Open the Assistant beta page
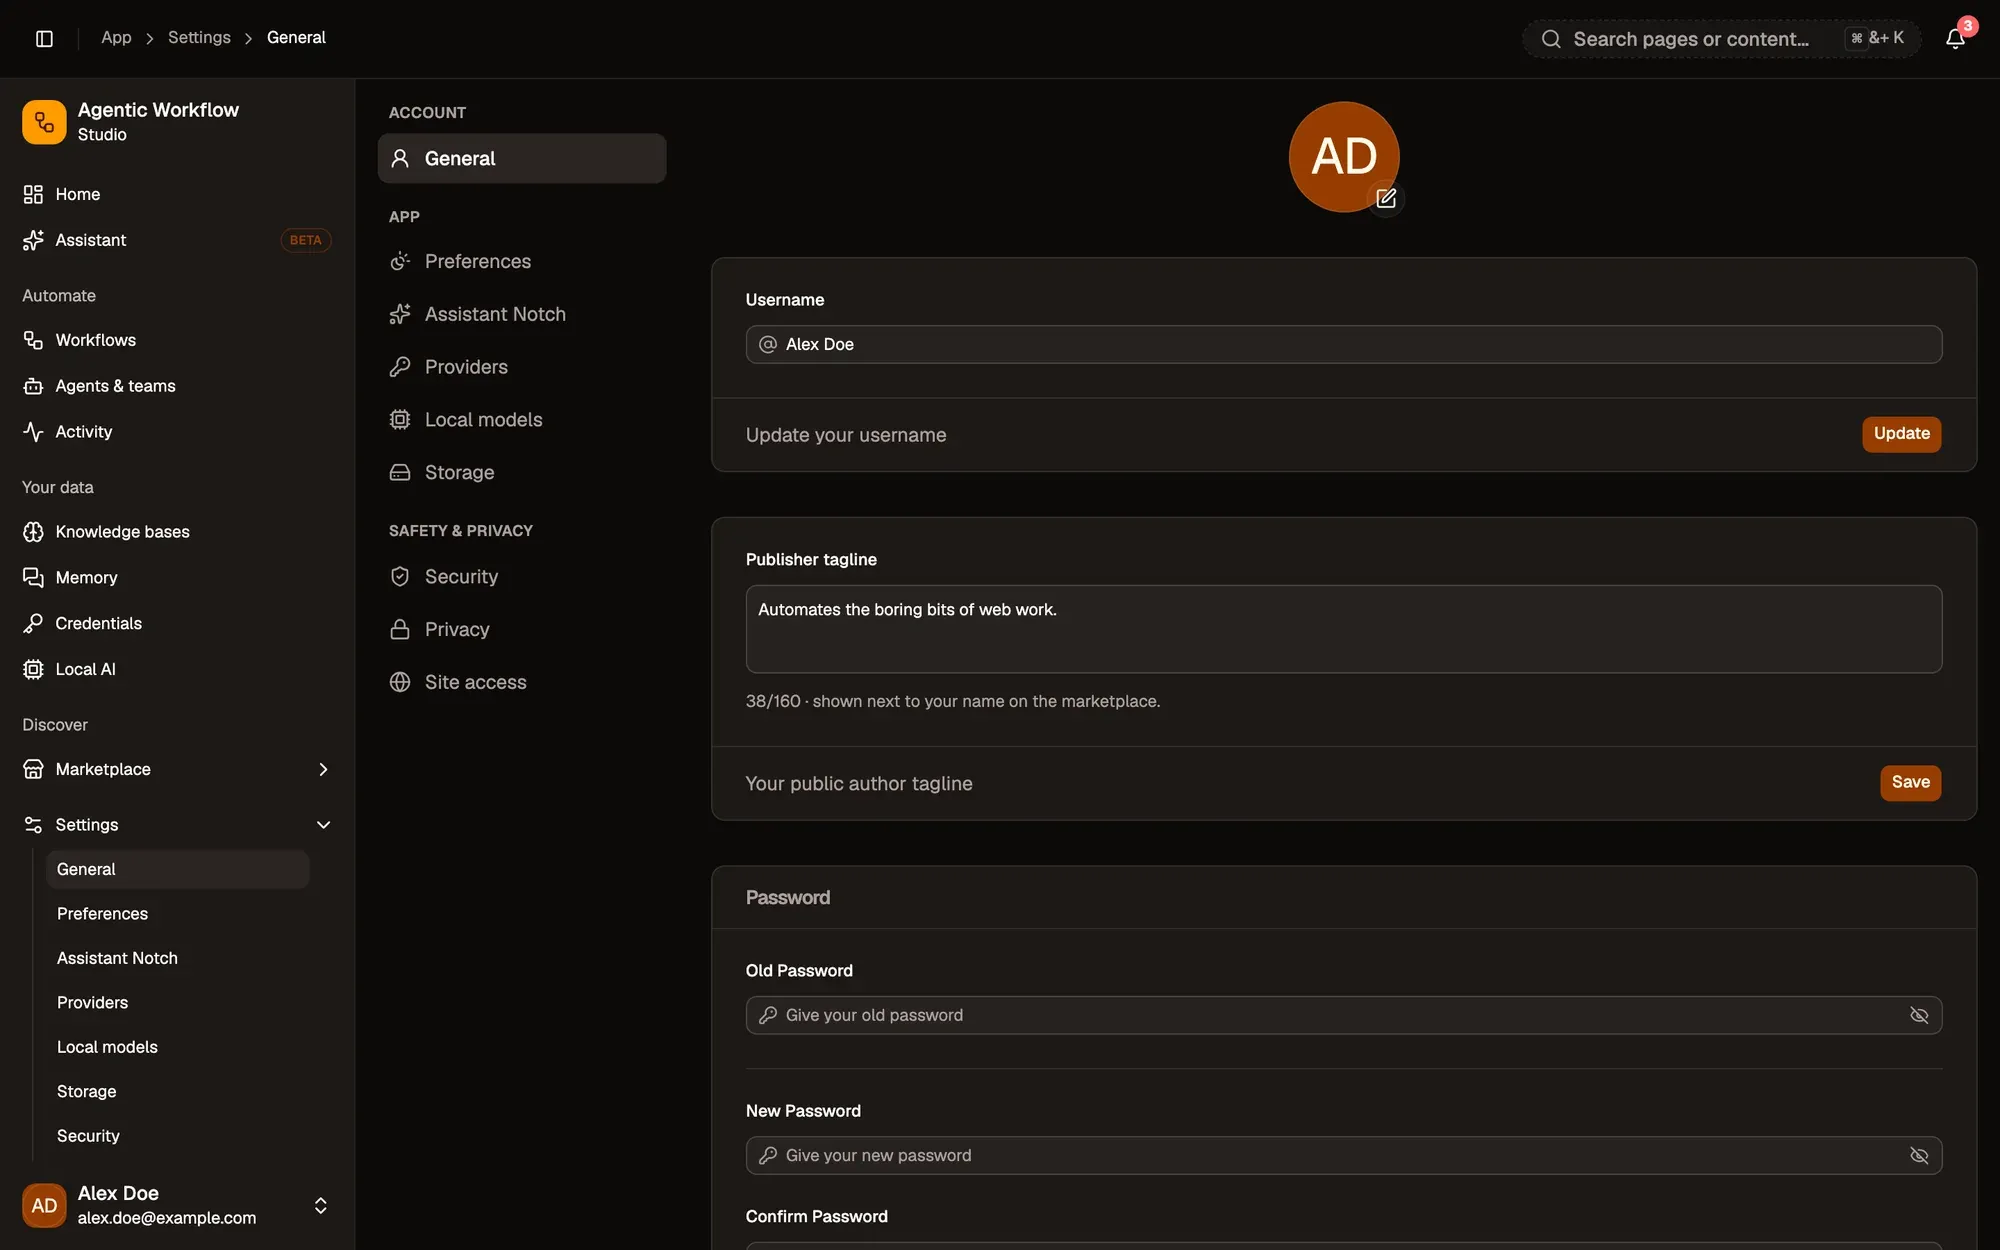The width and height of the screenshot is (2000, 1250). coord(177,240)
